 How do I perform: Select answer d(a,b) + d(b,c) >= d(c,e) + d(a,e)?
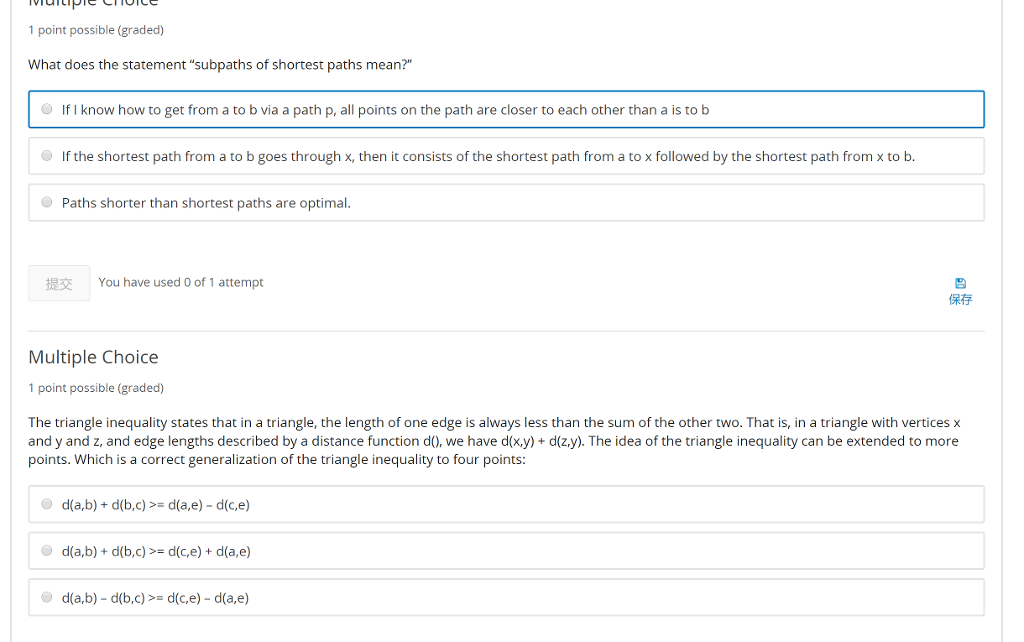coord(46,550)
